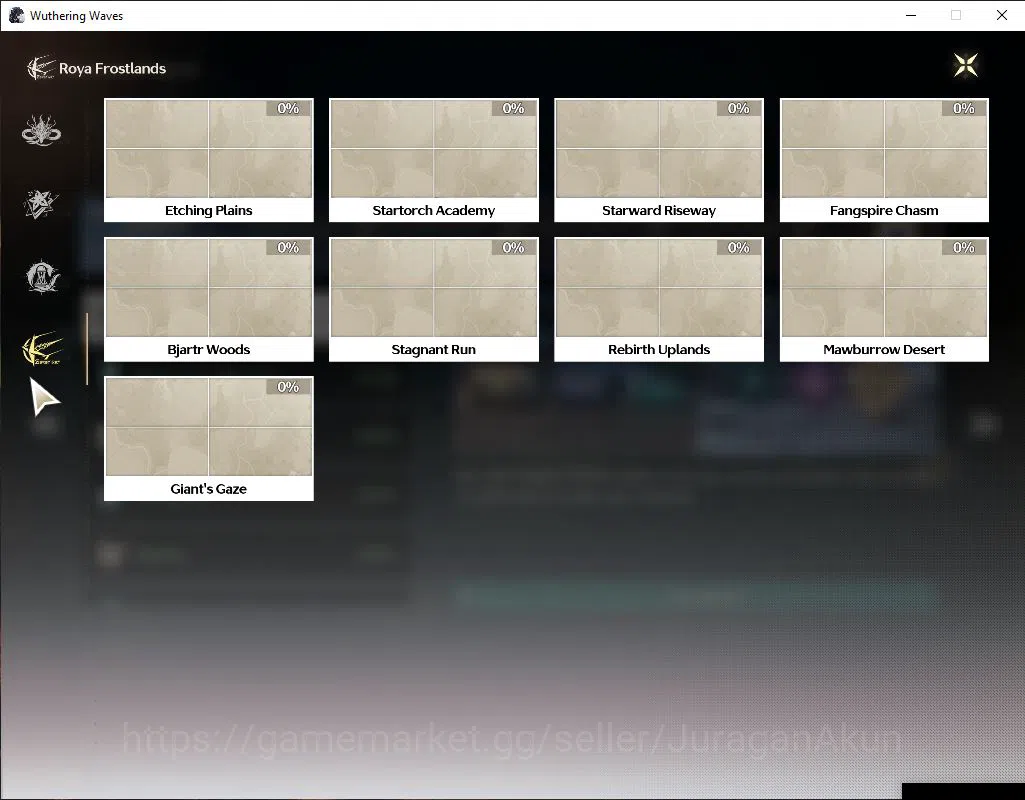Click the Mawburrow Desert 0% progress badge

(964, 248)
